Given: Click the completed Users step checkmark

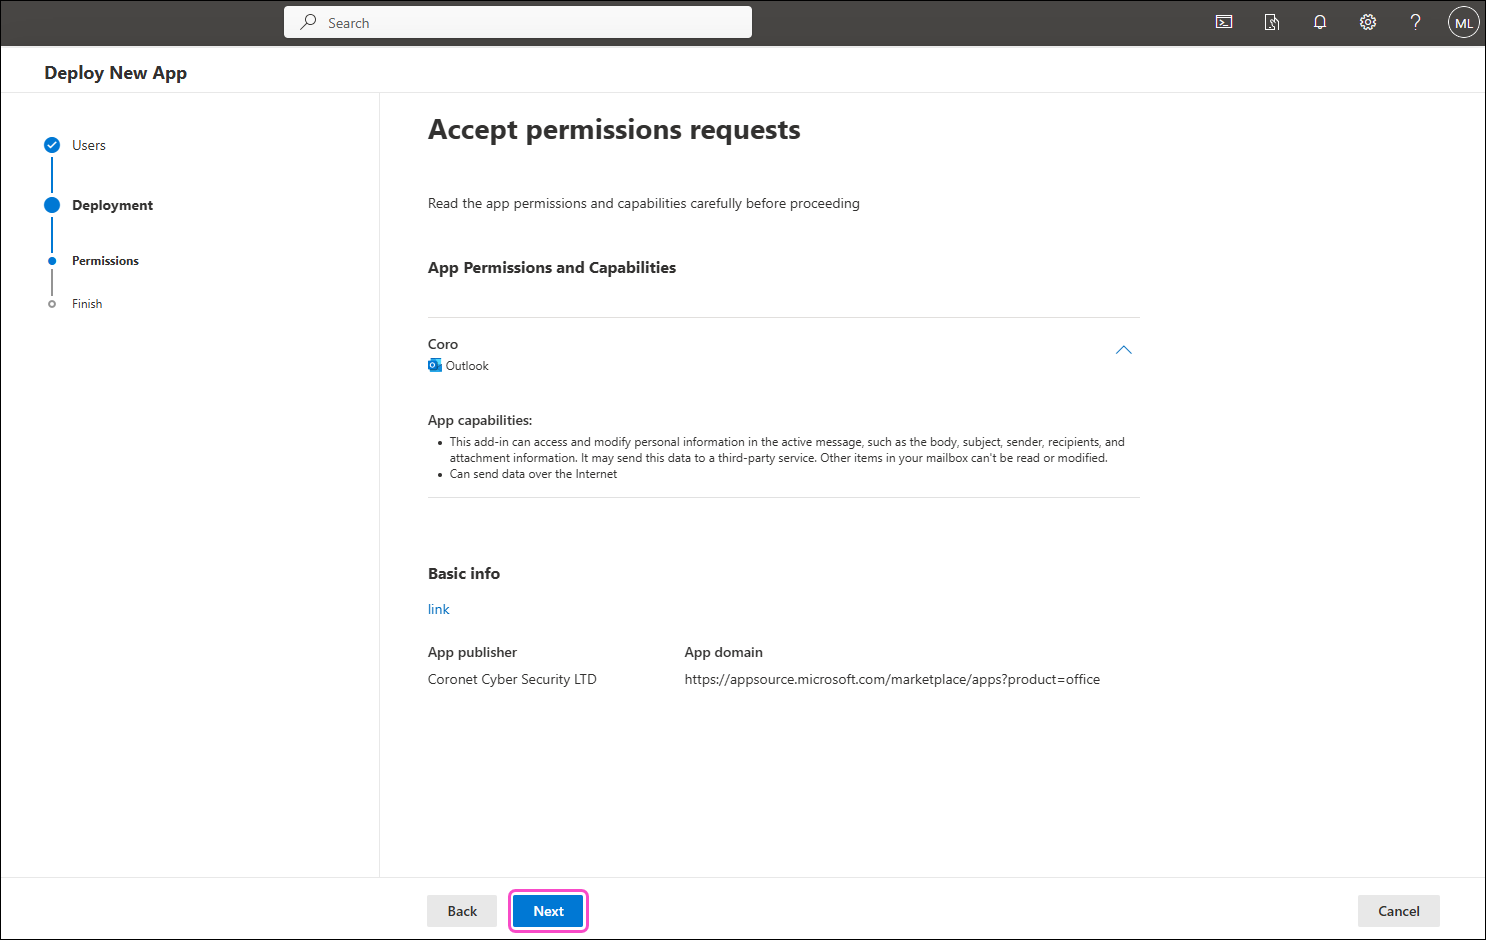Looking at the screenshot, I should (52, 145).
